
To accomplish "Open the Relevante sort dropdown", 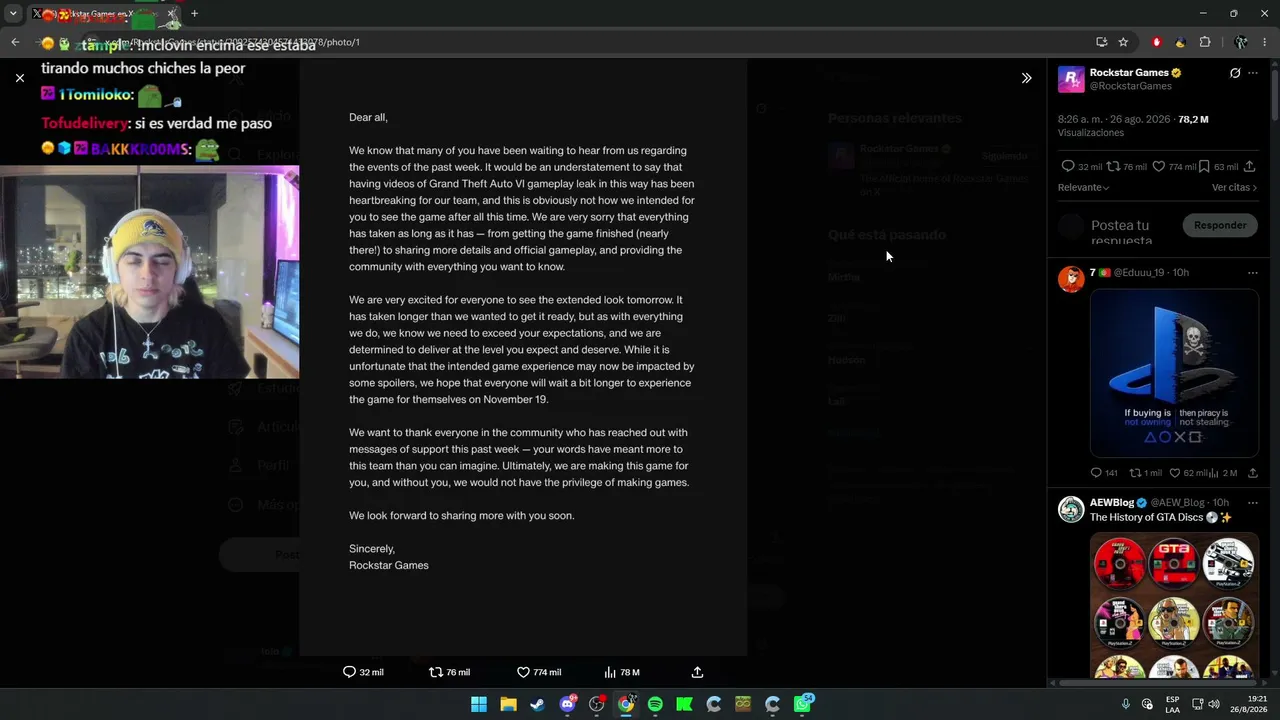I will click(x=1084, y=187).
